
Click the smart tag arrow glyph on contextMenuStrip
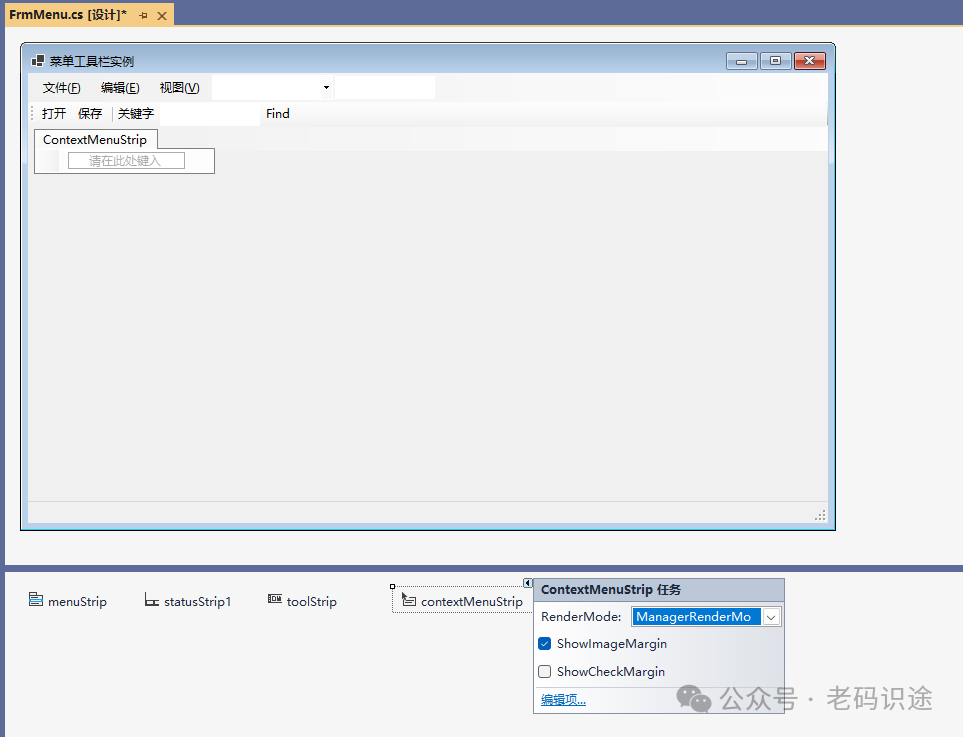pyautogui.click(x=528, y=583)
